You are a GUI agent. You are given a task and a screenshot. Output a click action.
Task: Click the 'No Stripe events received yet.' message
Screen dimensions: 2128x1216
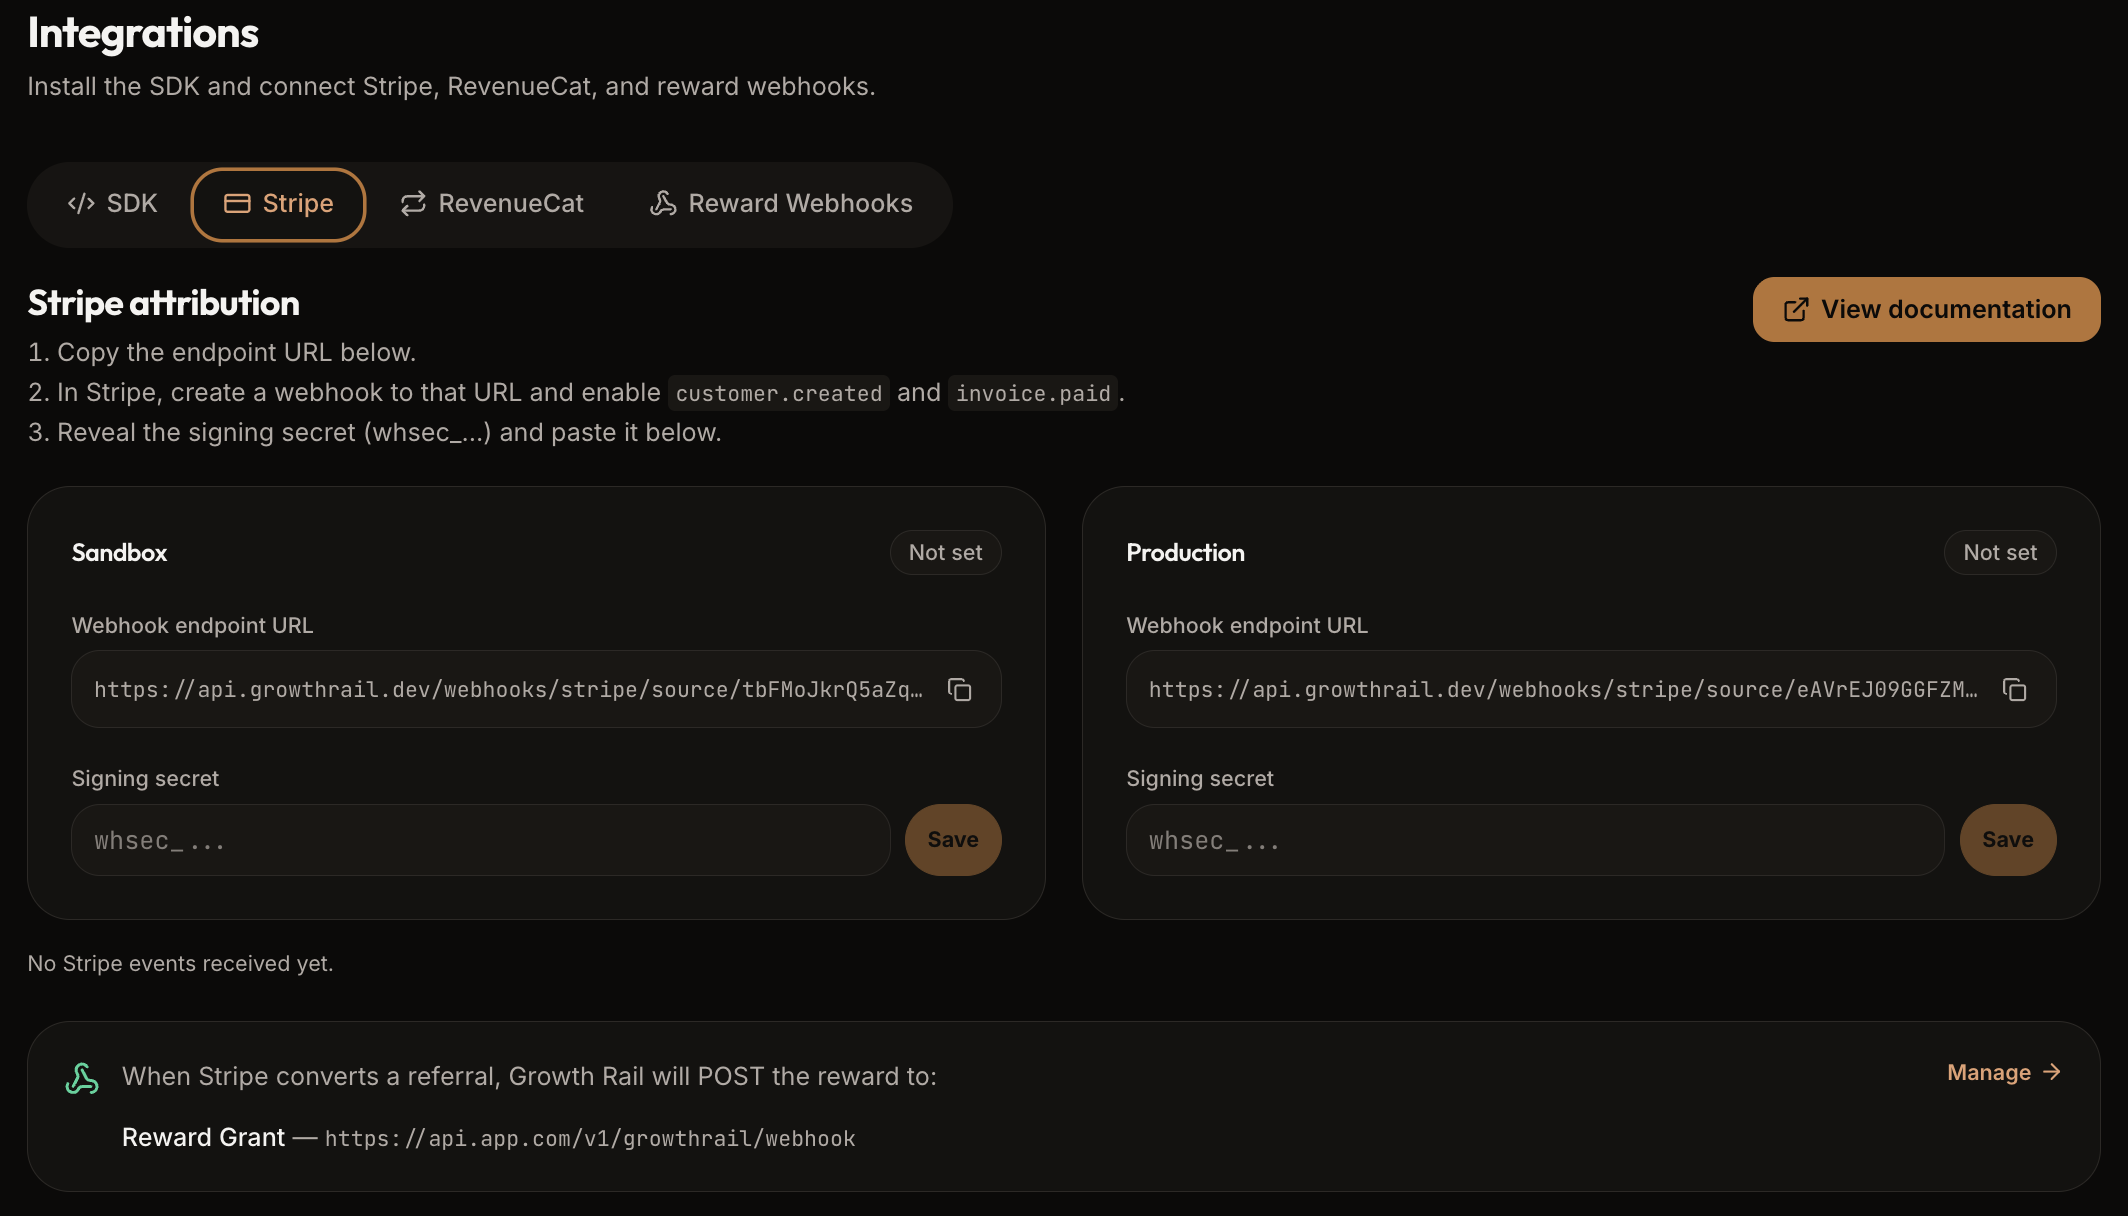click(181, 964)
